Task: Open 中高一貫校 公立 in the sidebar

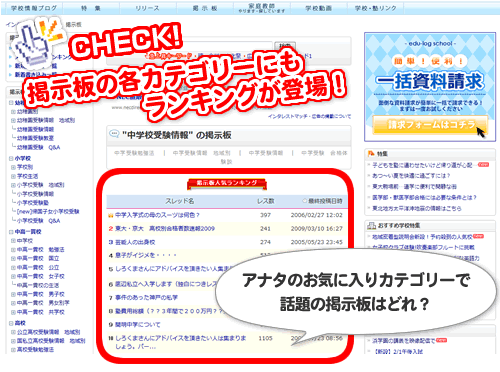Action: tap(38, 267)
